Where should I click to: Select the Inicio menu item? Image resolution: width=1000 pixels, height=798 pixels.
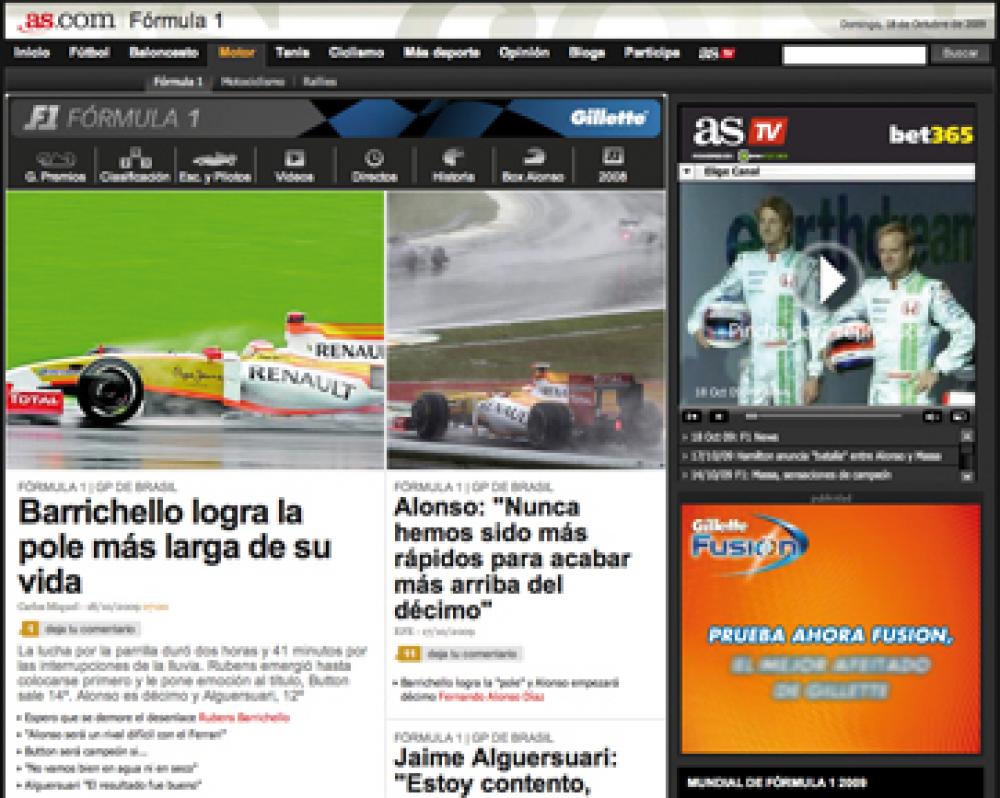coord(32,53)
